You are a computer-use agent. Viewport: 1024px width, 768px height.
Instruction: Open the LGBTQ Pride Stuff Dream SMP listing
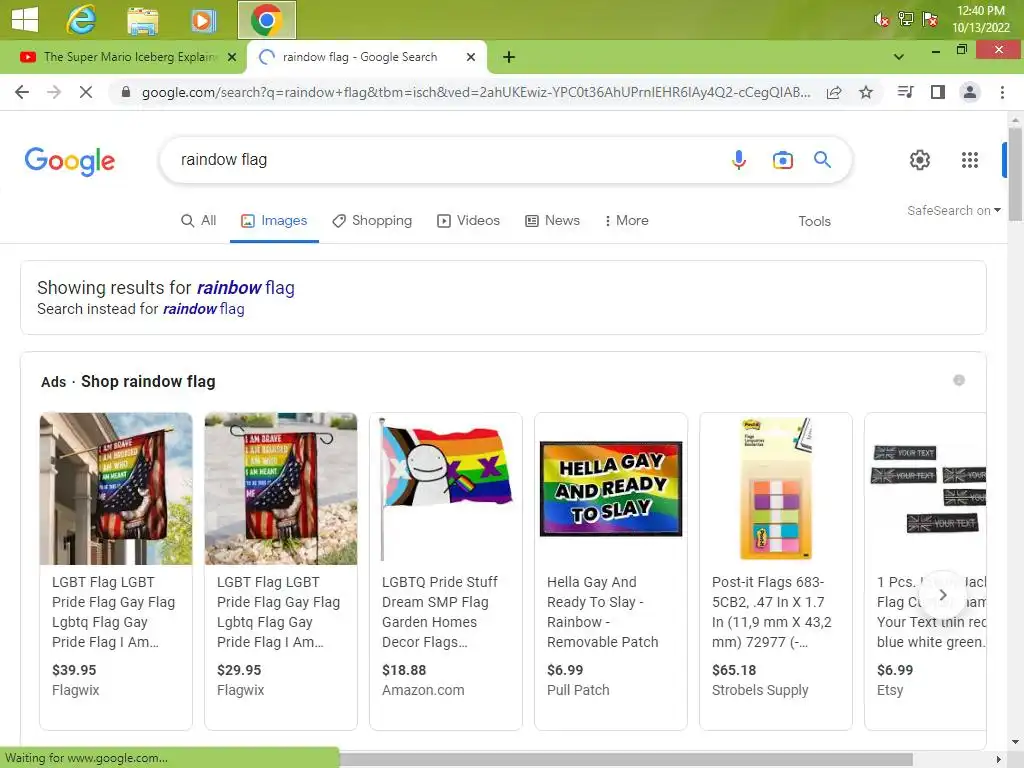(440, 612)
